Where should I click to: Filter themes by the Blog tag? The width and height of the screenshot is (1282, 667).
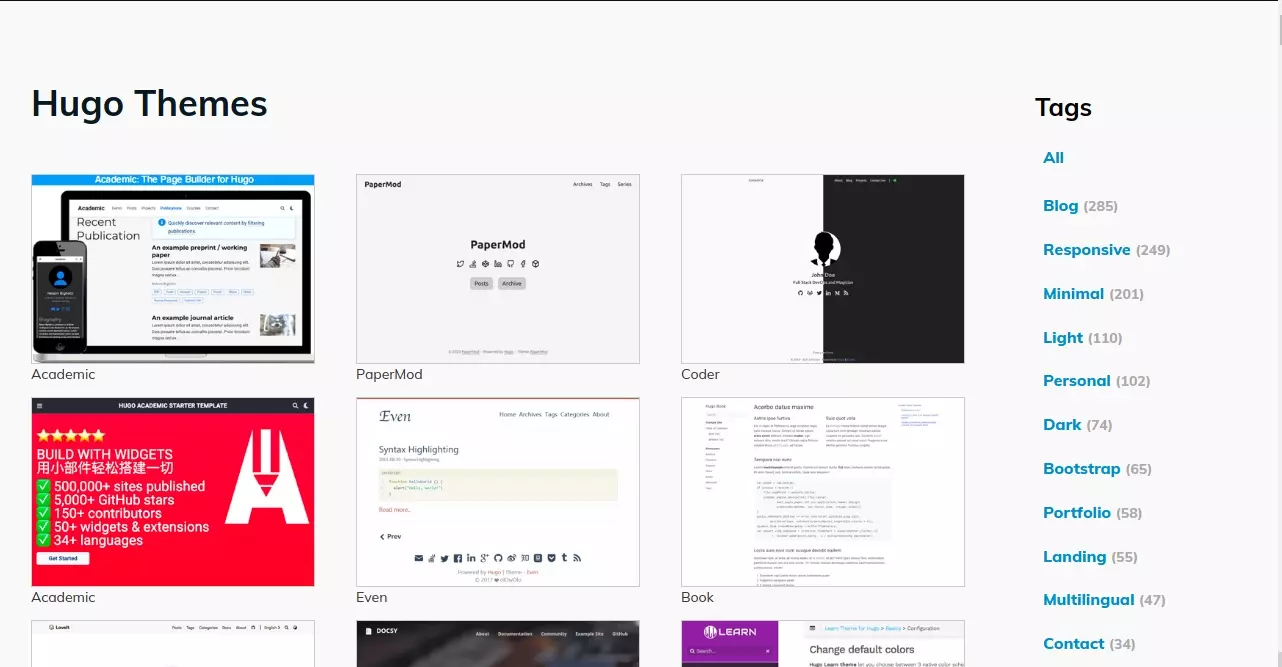[x=1060, y=206]
